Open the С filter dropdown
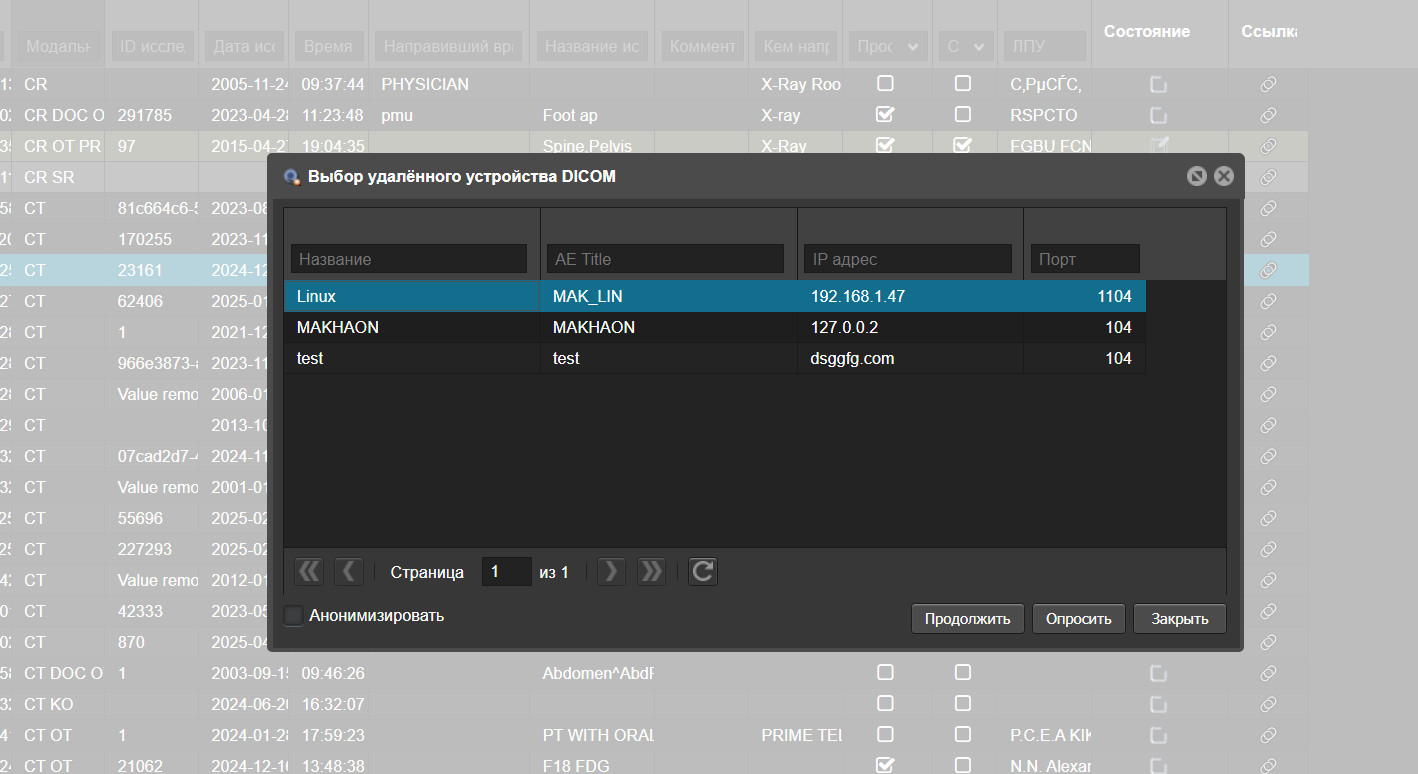The width and height of the screenshot is (1418, 774). (967, 46)
